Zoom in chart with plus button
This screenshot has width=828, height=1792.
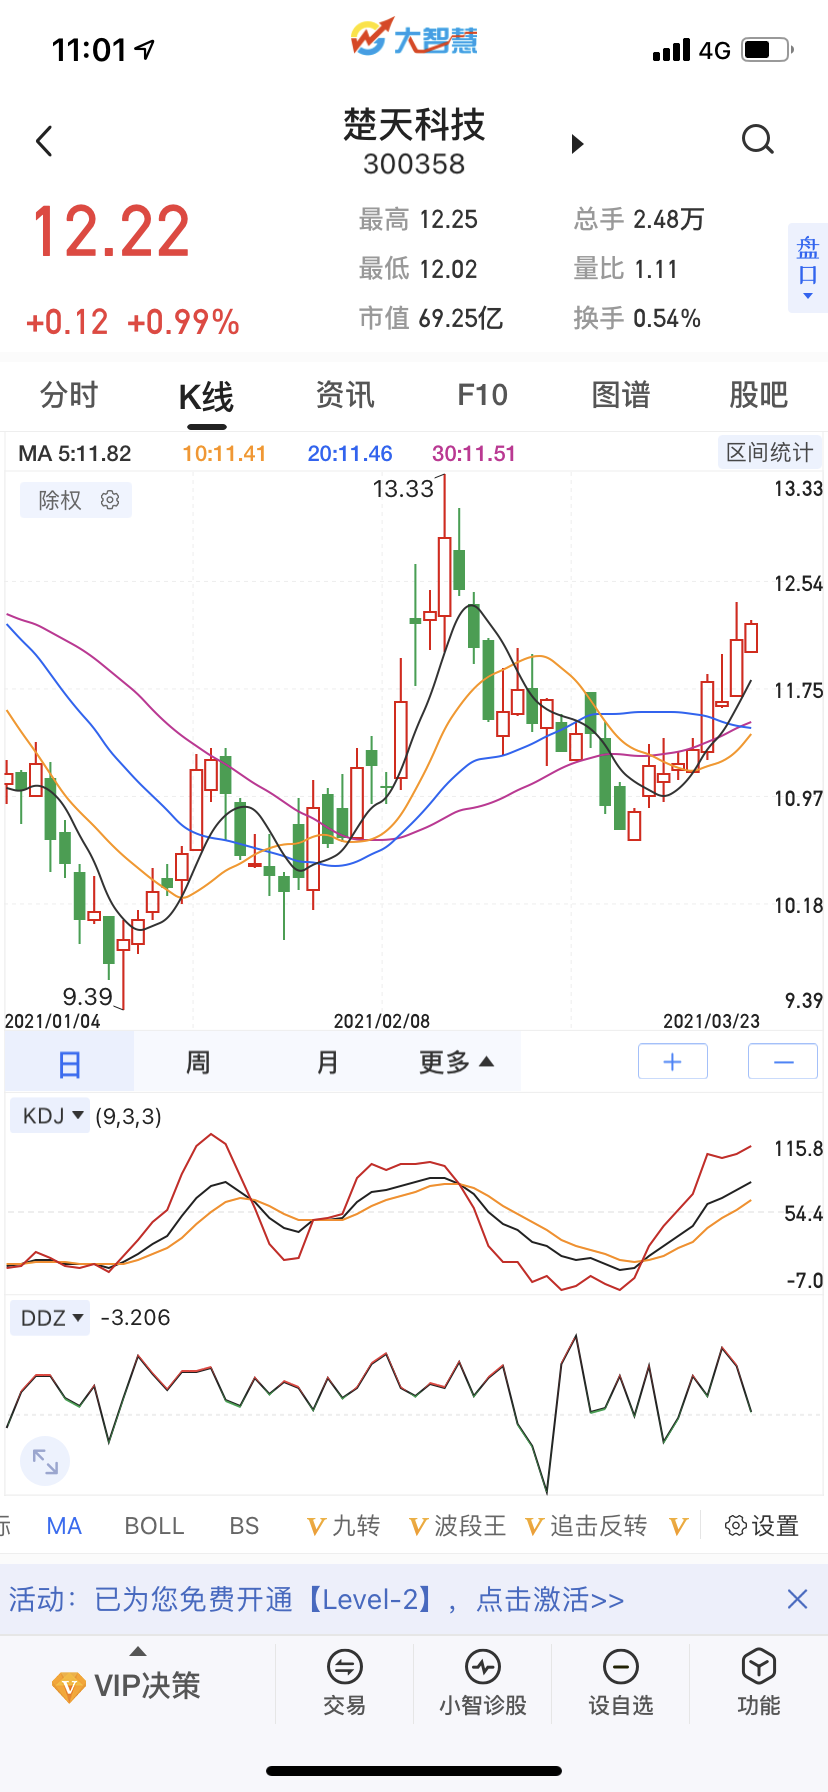673,1062
